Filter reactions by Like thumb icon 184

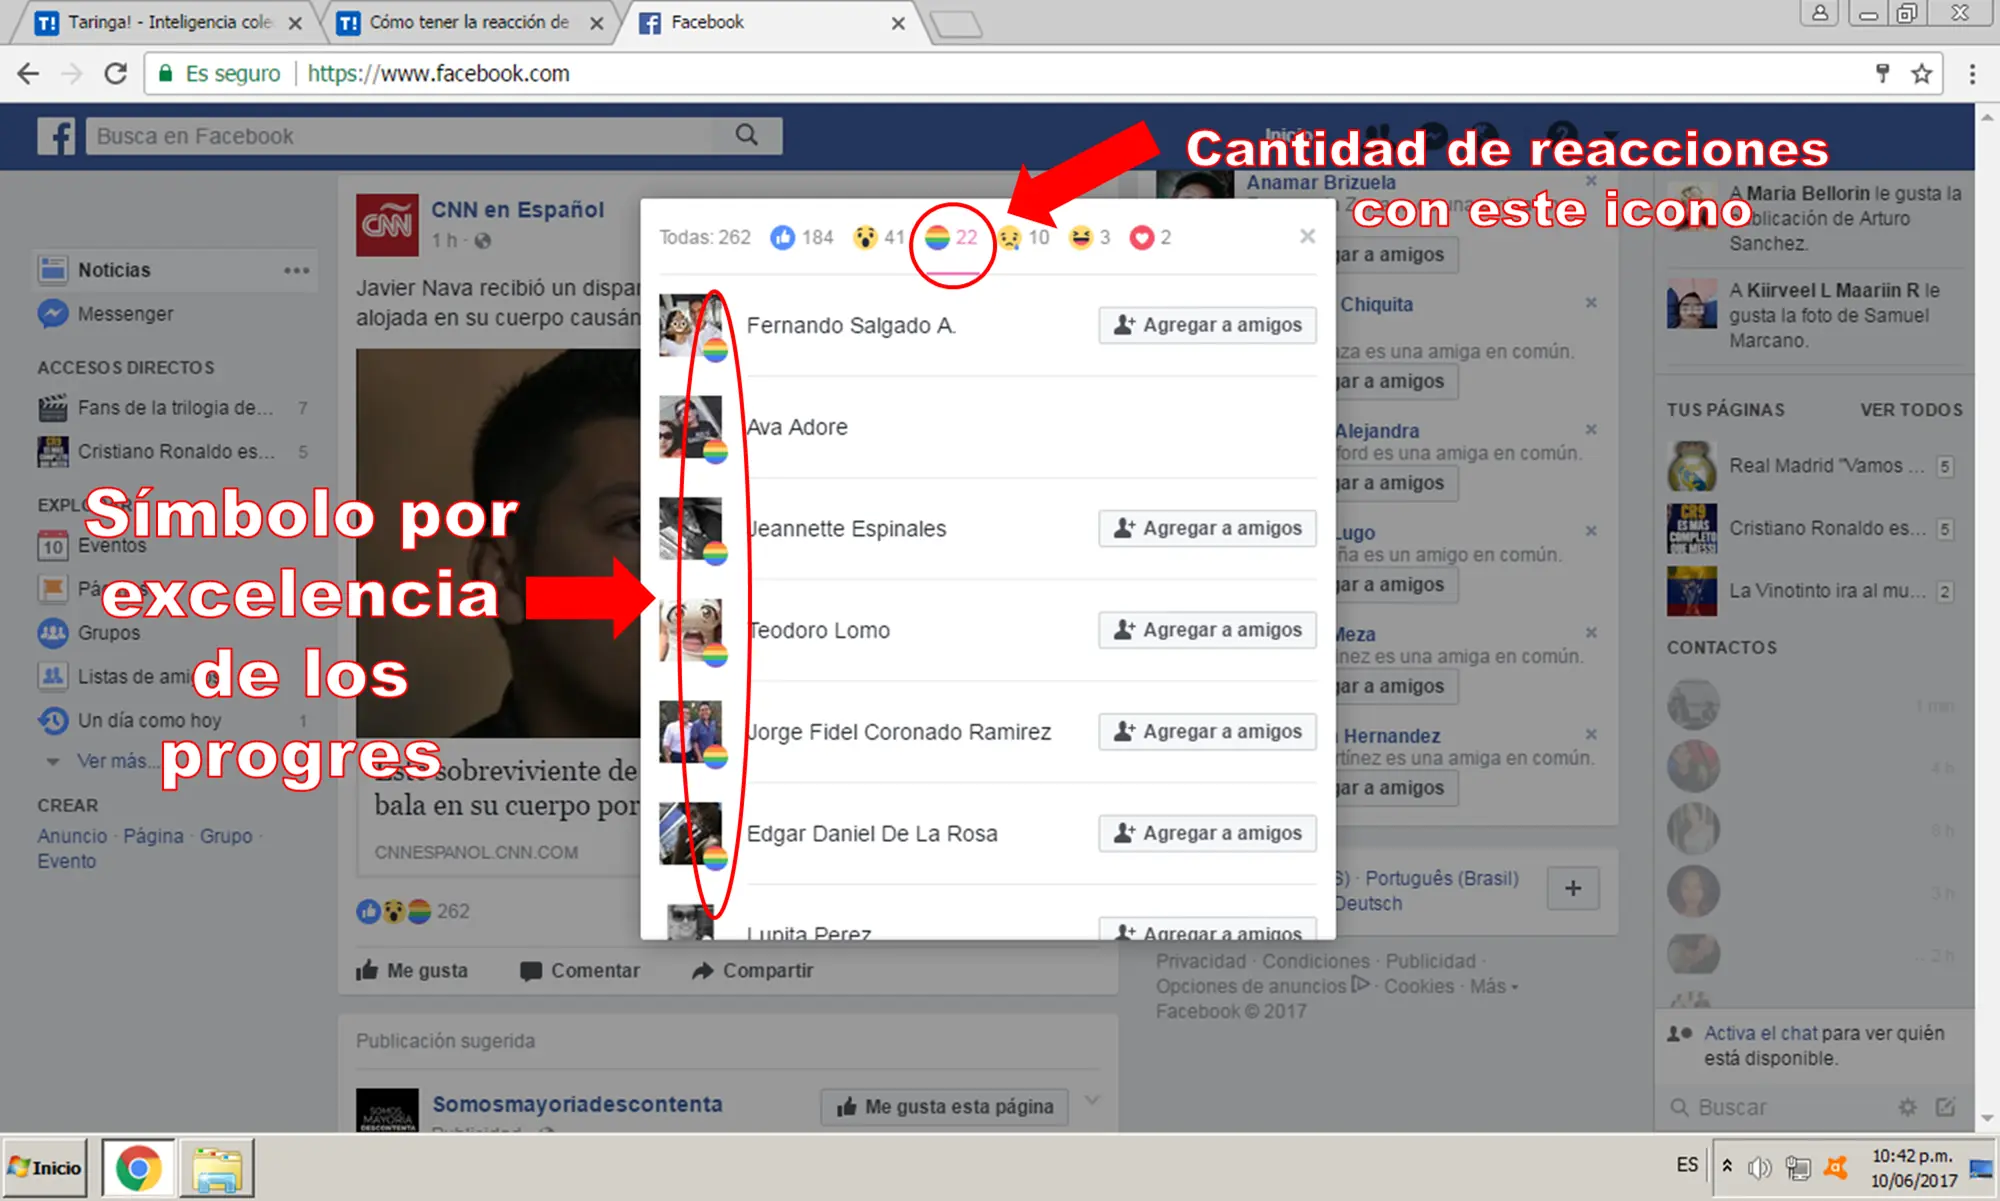[802, 237]
